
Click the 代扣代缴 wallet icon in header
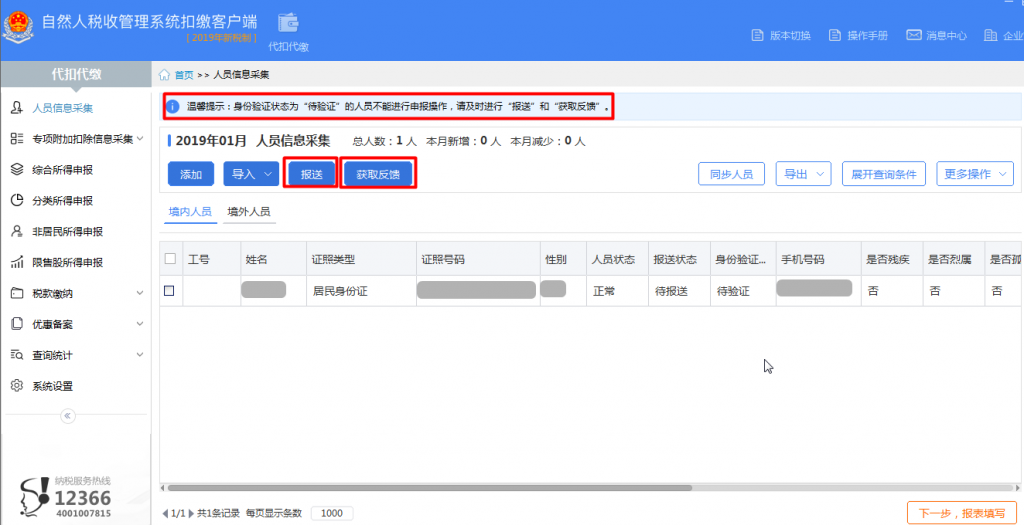289,22
